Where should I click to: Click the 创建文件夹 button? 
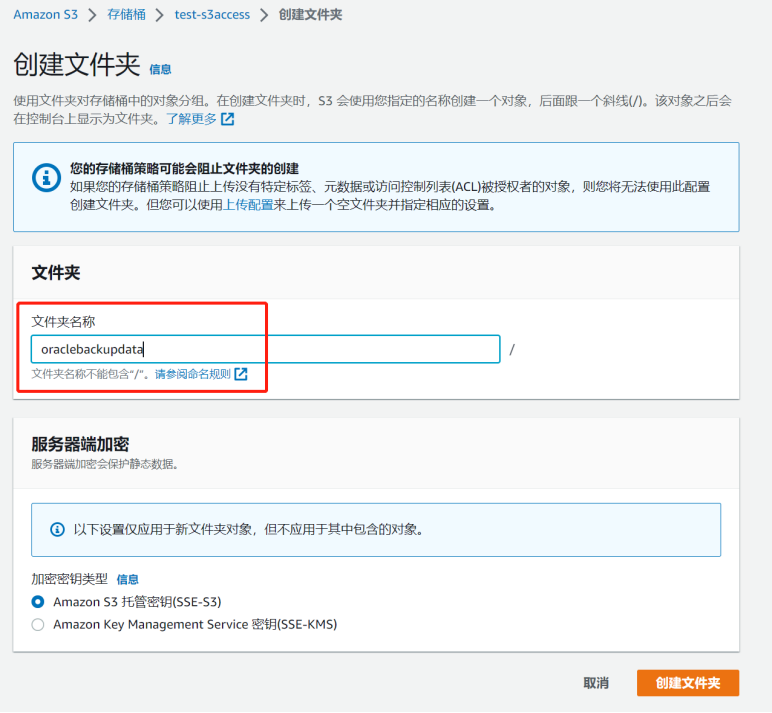pos(688,683)
